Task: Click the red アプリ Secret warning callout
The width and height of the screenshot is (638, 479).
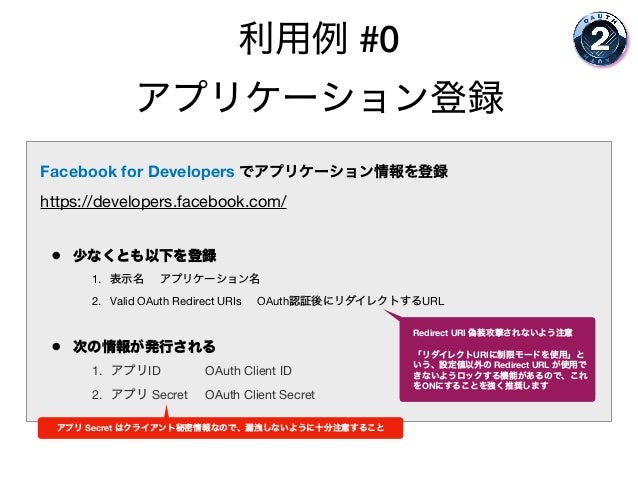Action: [x=221, y=428]
